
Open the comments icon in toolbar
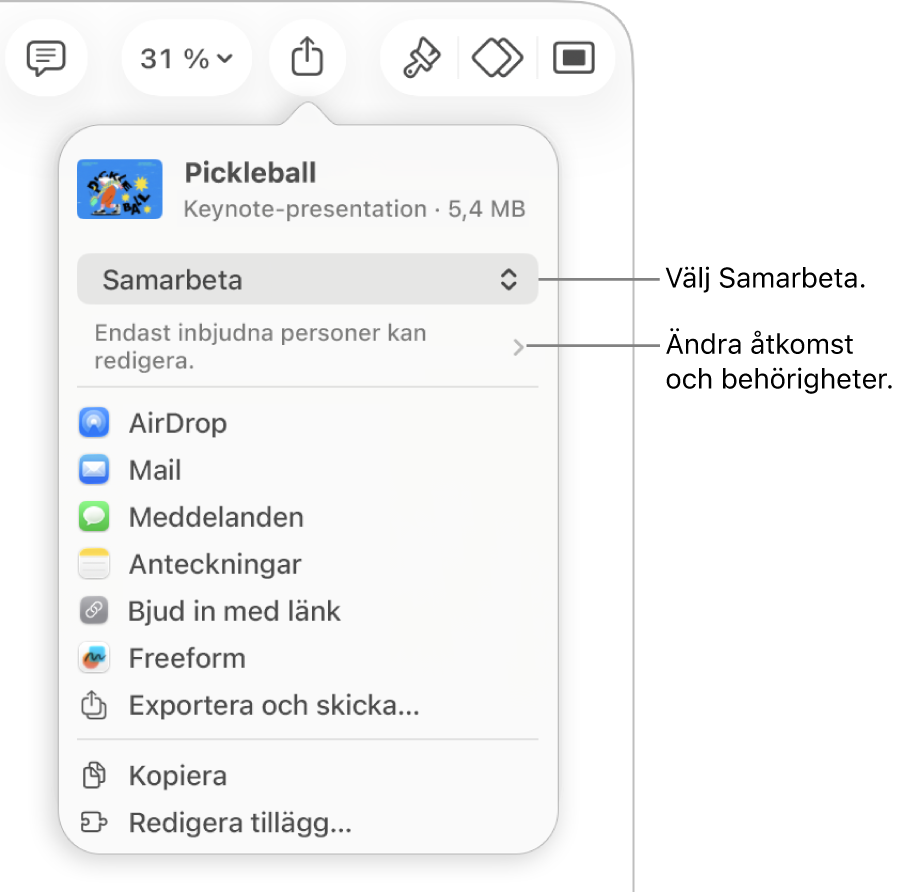46,58
